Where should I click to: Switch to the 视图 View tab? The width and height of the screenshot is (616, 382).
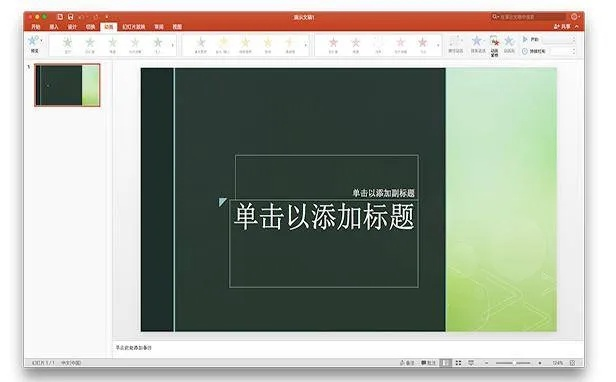(177, 27)
